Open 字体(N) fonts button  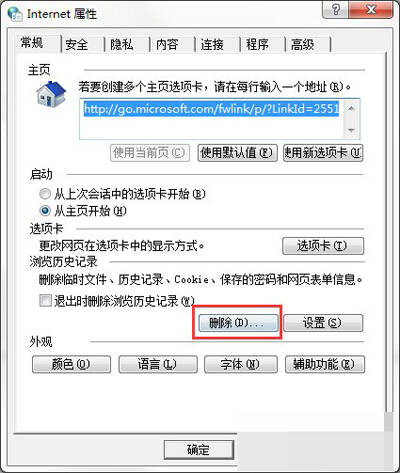(x=240, y=364)
